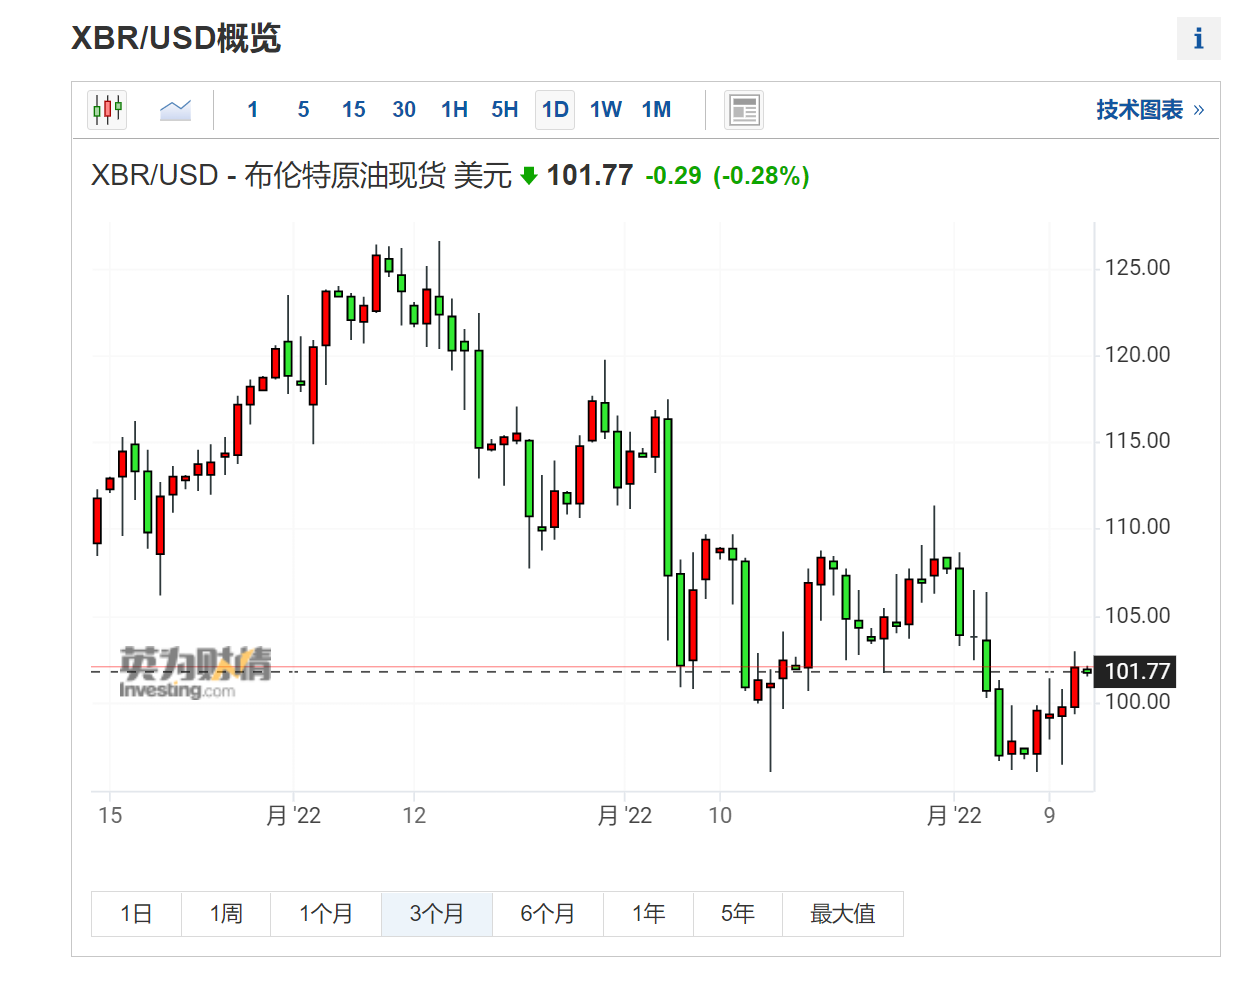
Task: Select the 30 minute interval
Action: point(404,110)
